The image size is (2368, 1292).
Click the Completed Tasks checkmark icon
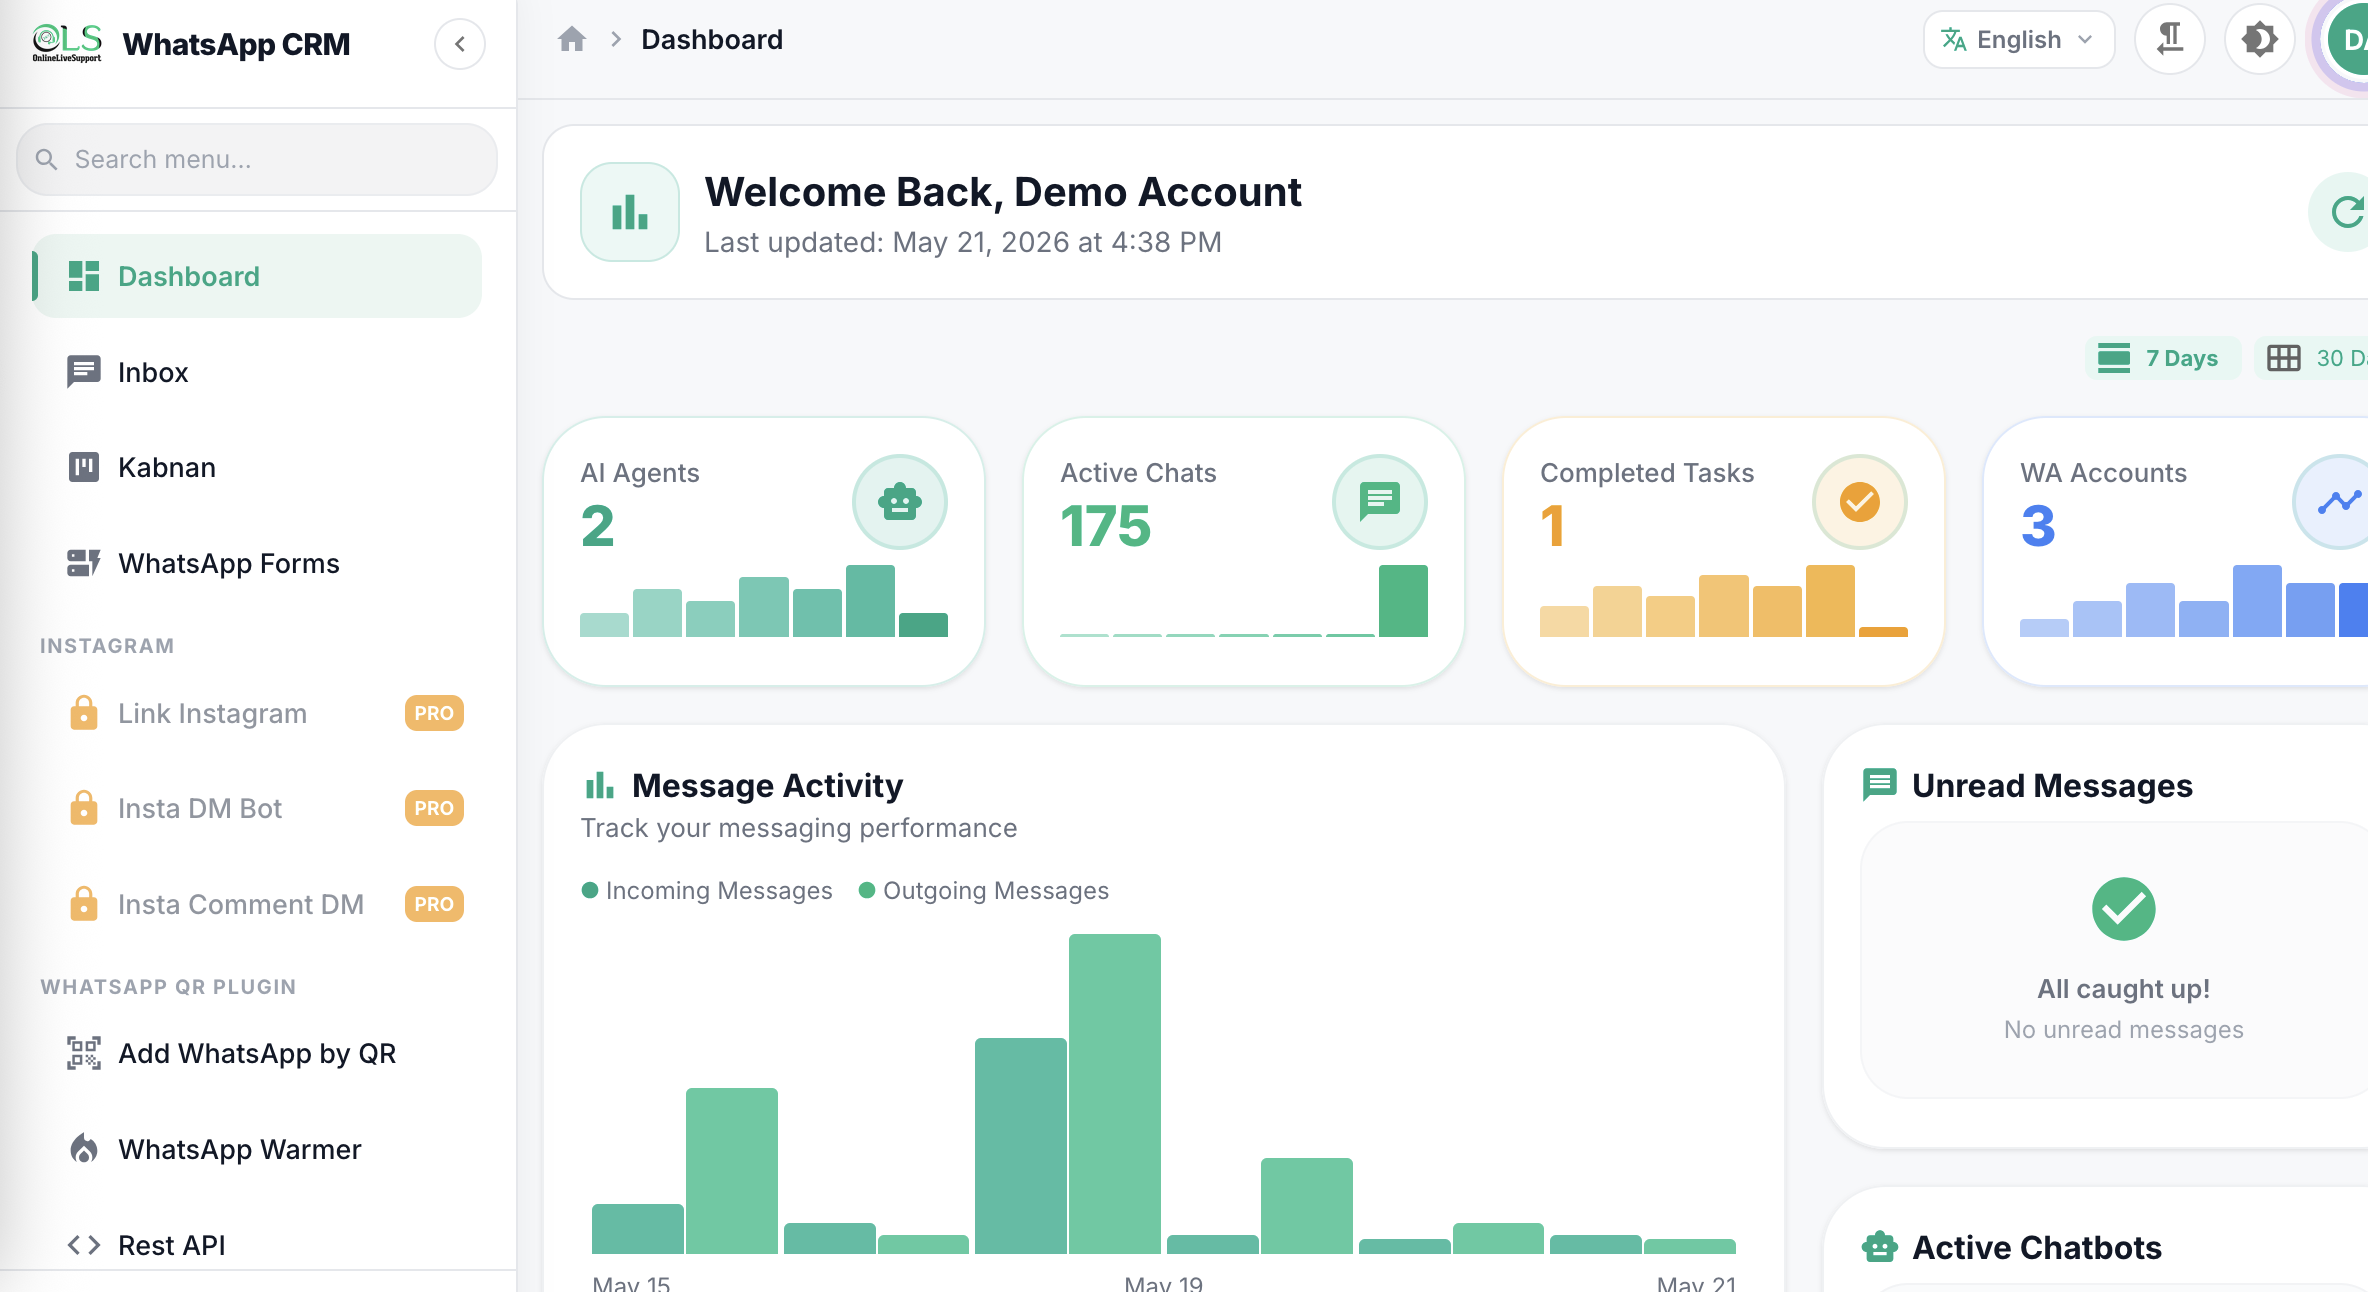coord(1860,502)
